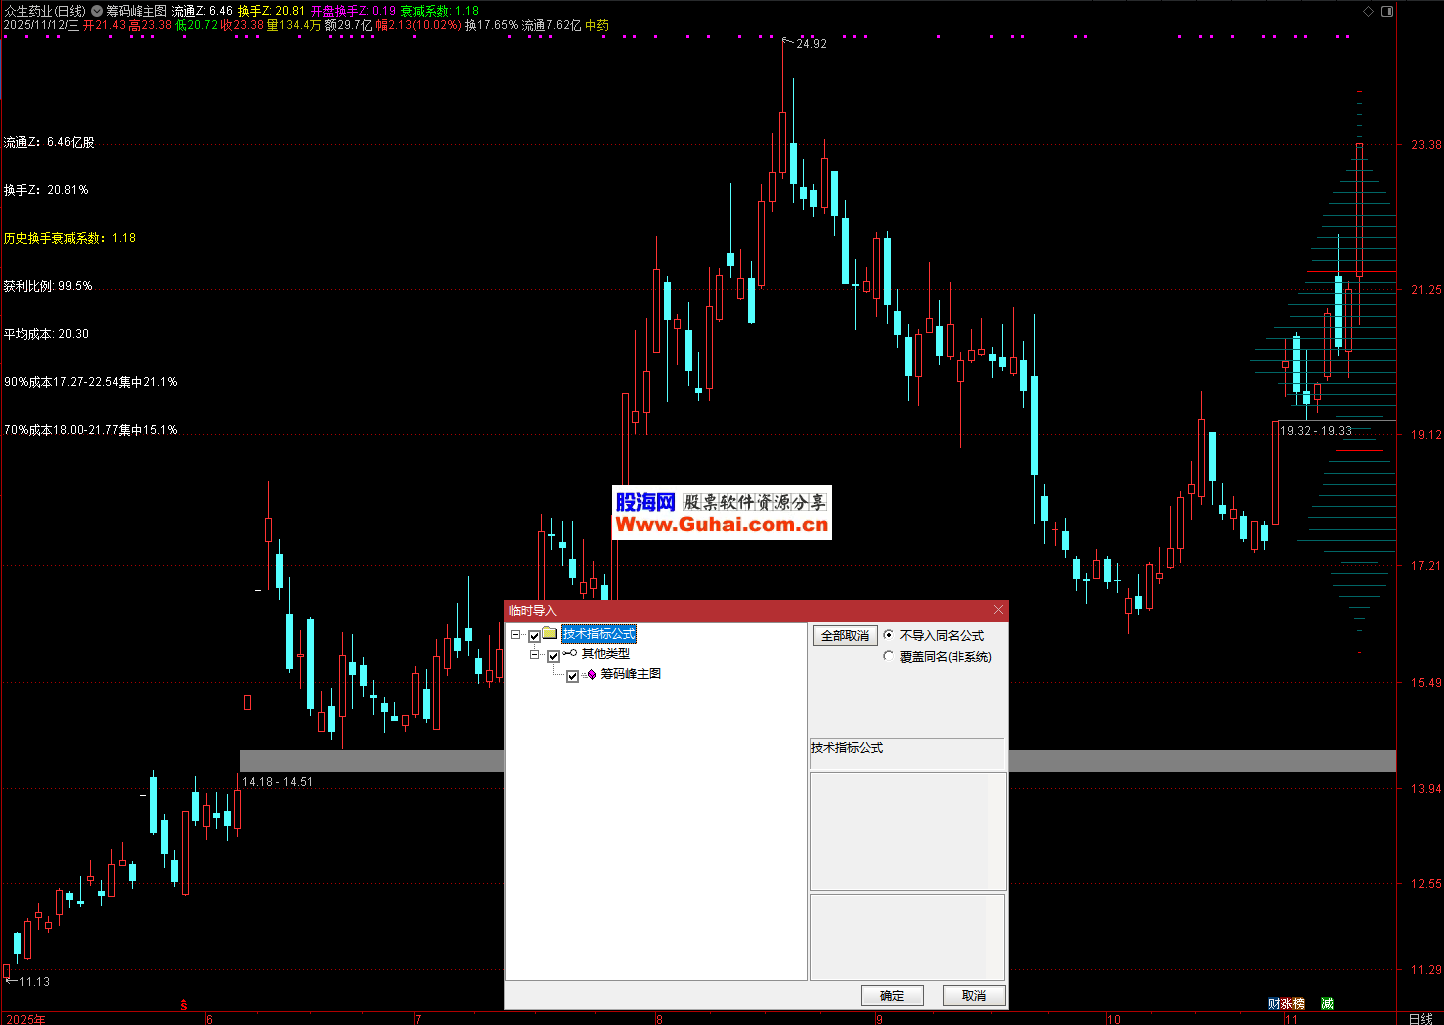Click the 衰减系数: 1.18 header value

point(440,11)
